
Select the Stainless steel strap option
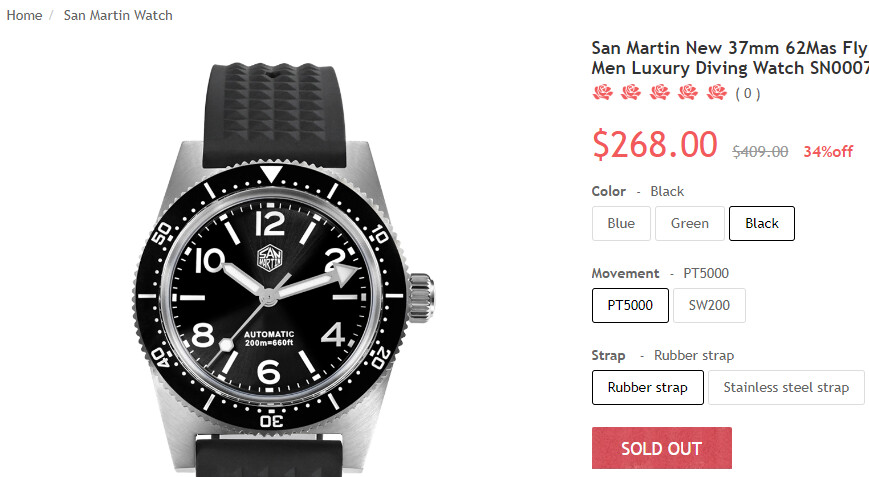(x=786, y=387)
